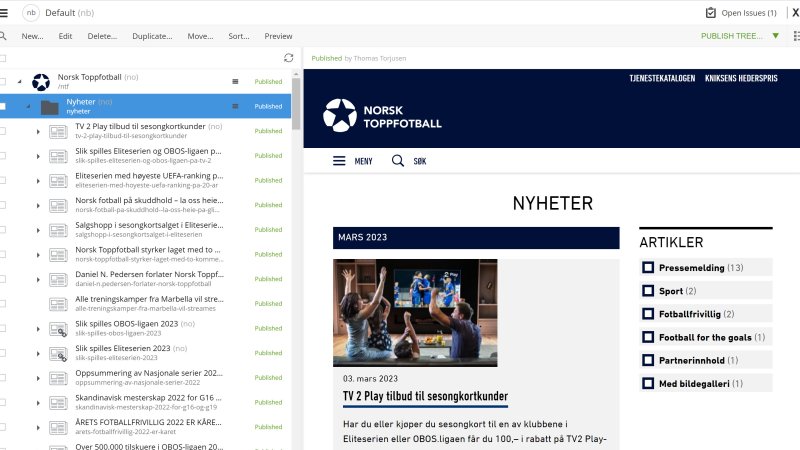Check the TV 2 Play tilbud row checkbox

pos(4,131)
